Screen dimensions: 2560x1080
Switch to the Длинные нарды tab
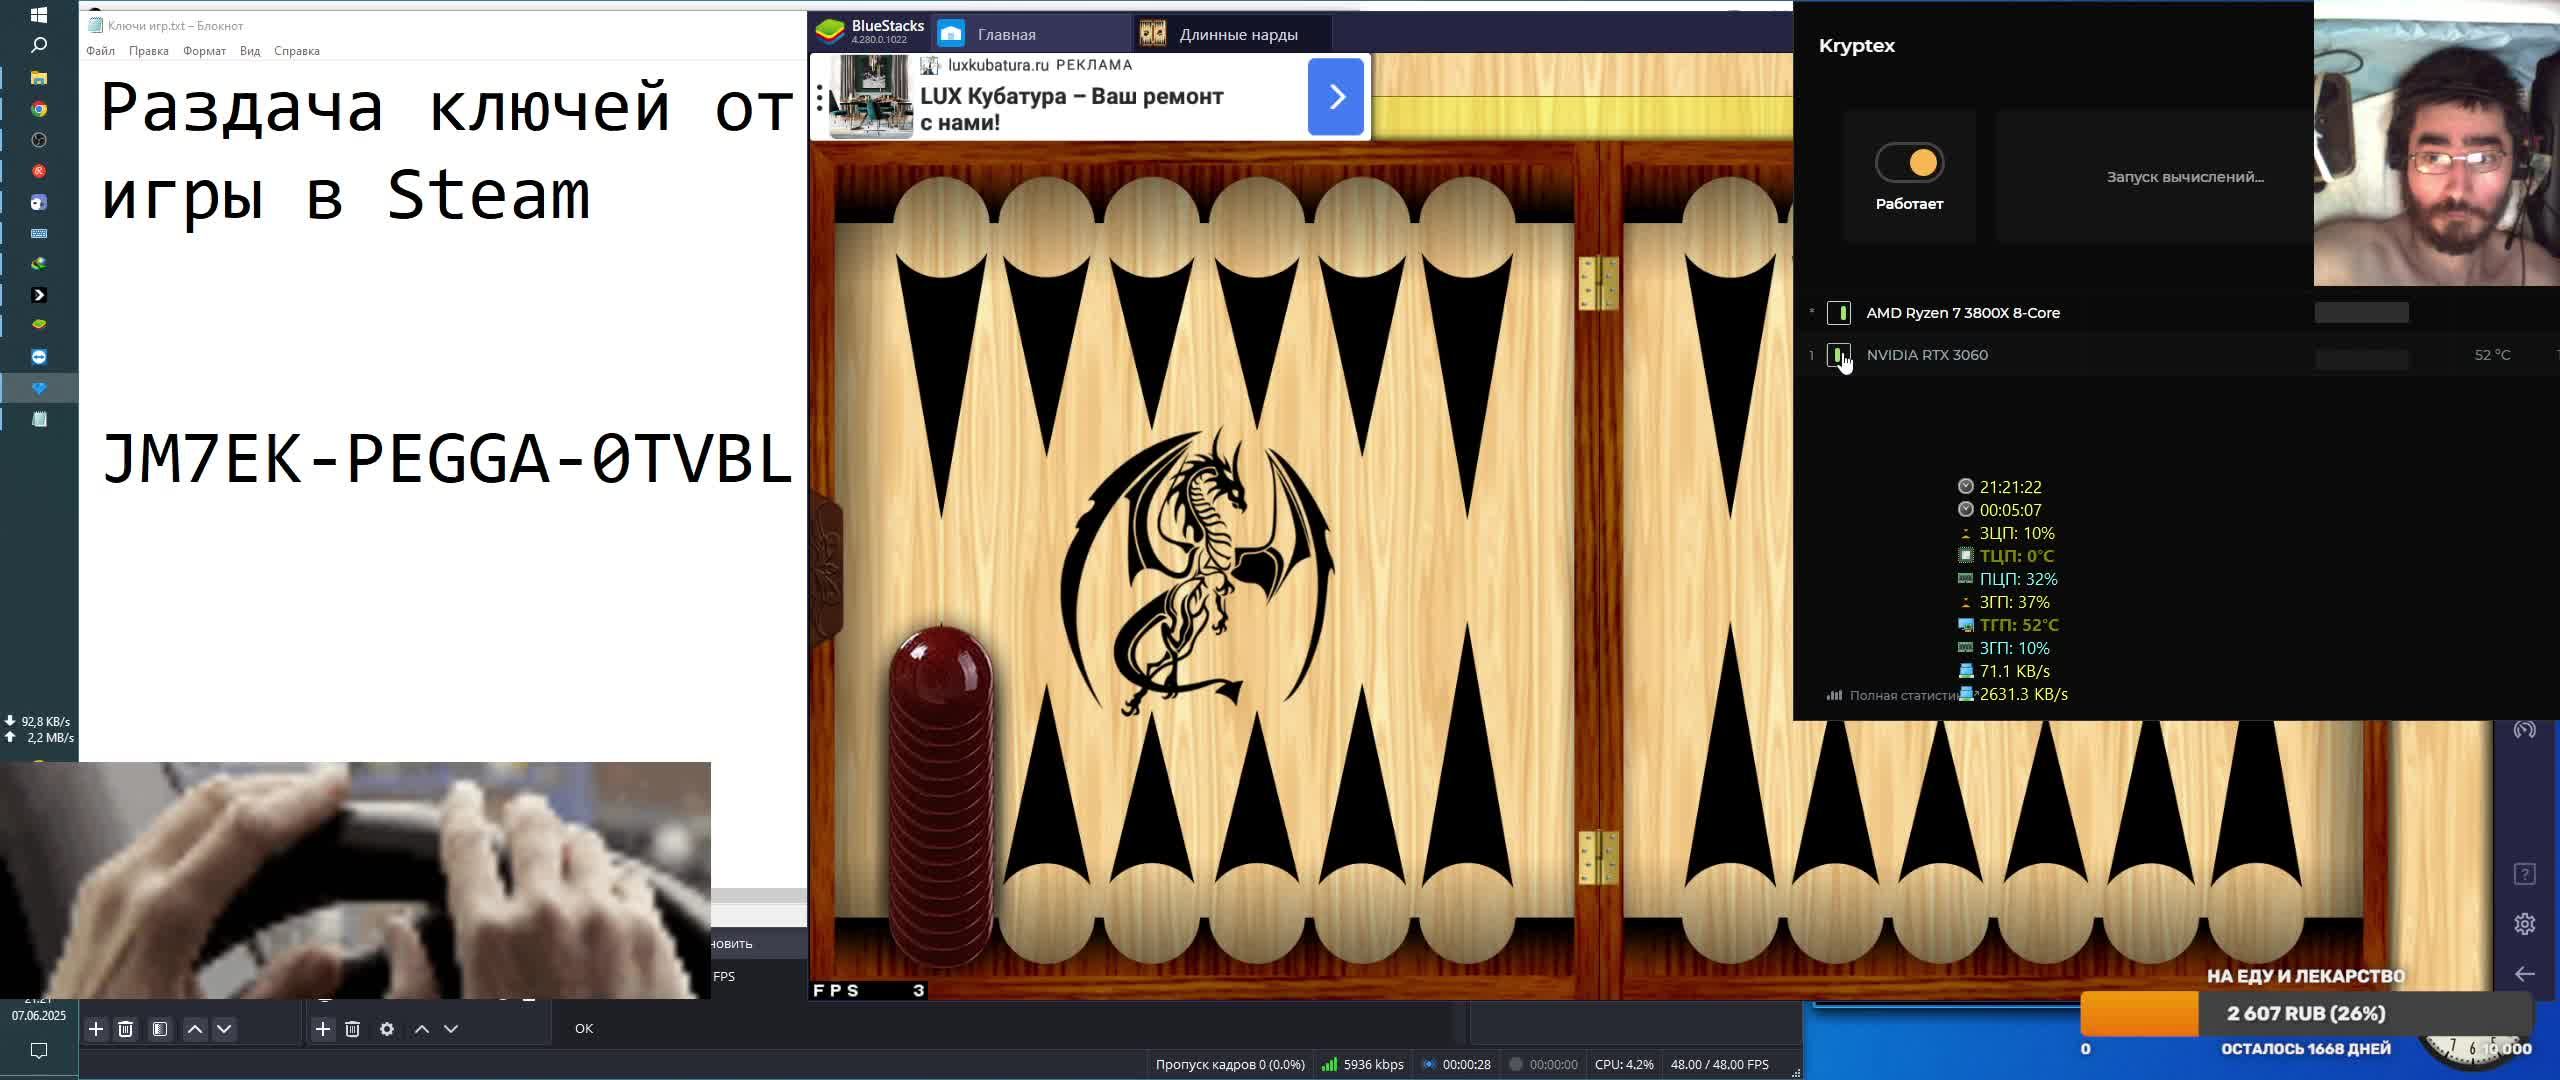click(1237, 34)
